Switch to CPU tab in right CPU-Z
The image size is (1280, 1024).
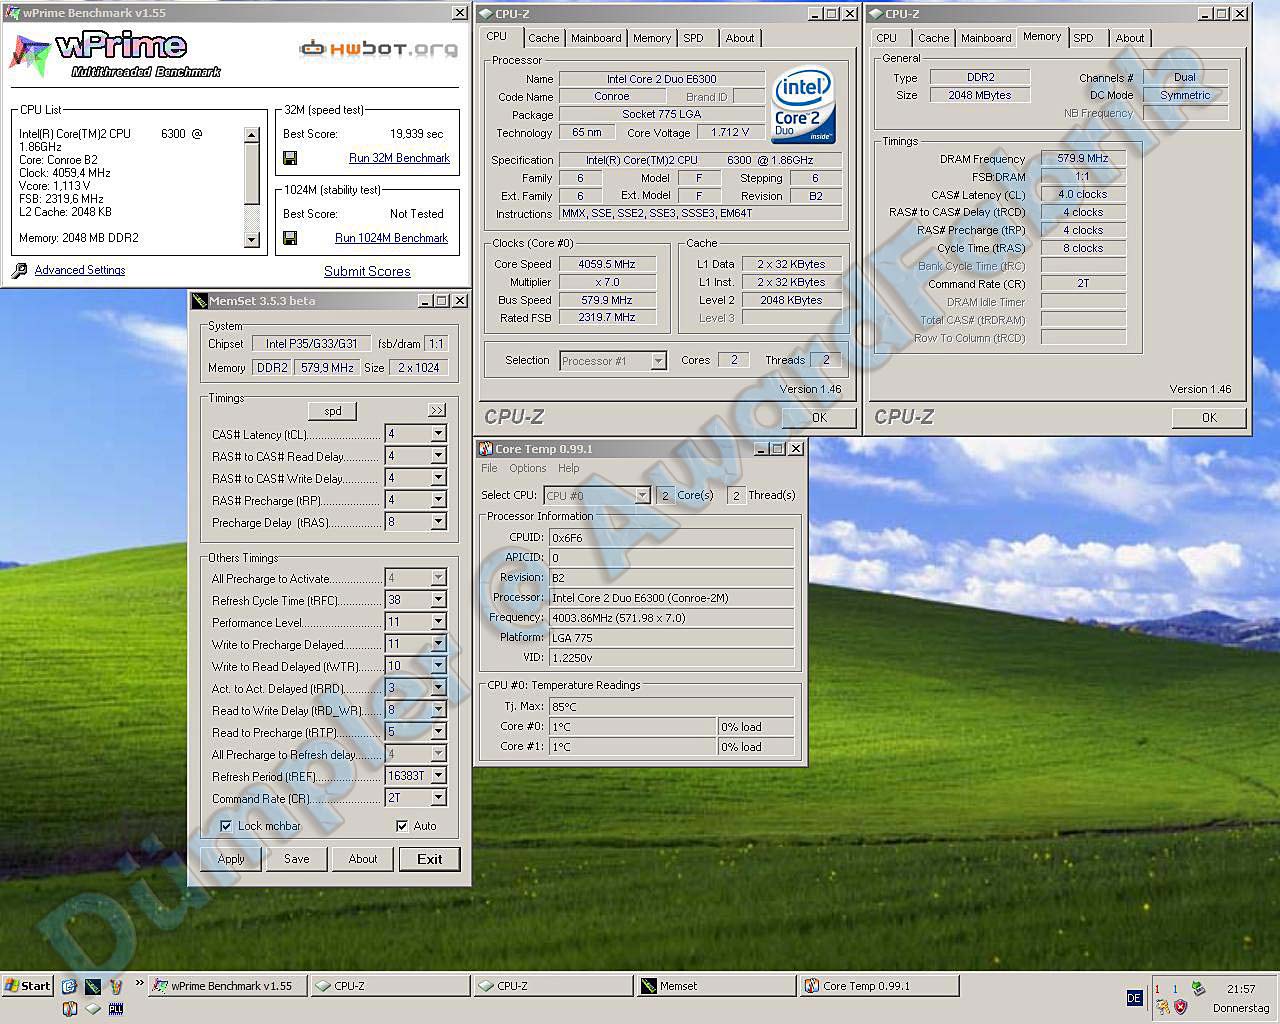click(x=887, y=38)
